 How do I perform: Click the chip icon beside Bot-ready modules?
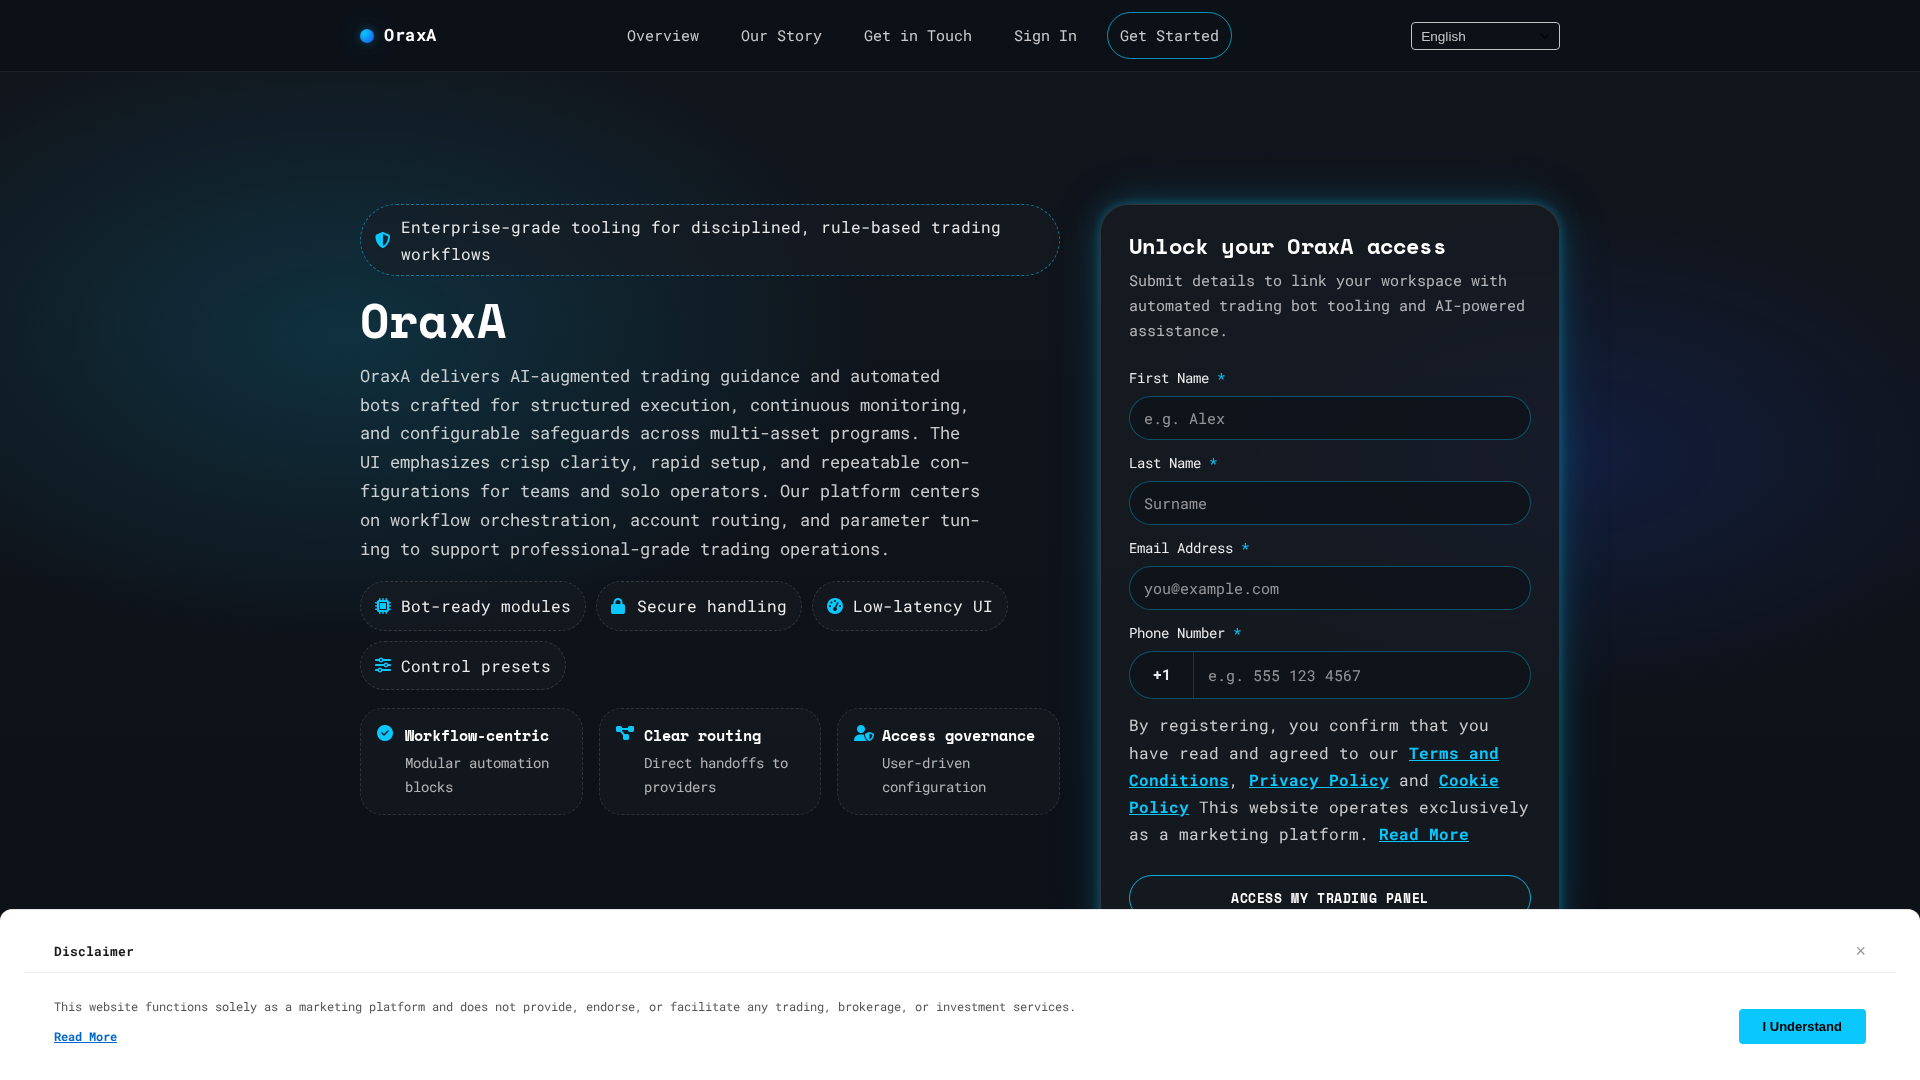(x=383, y=606)
